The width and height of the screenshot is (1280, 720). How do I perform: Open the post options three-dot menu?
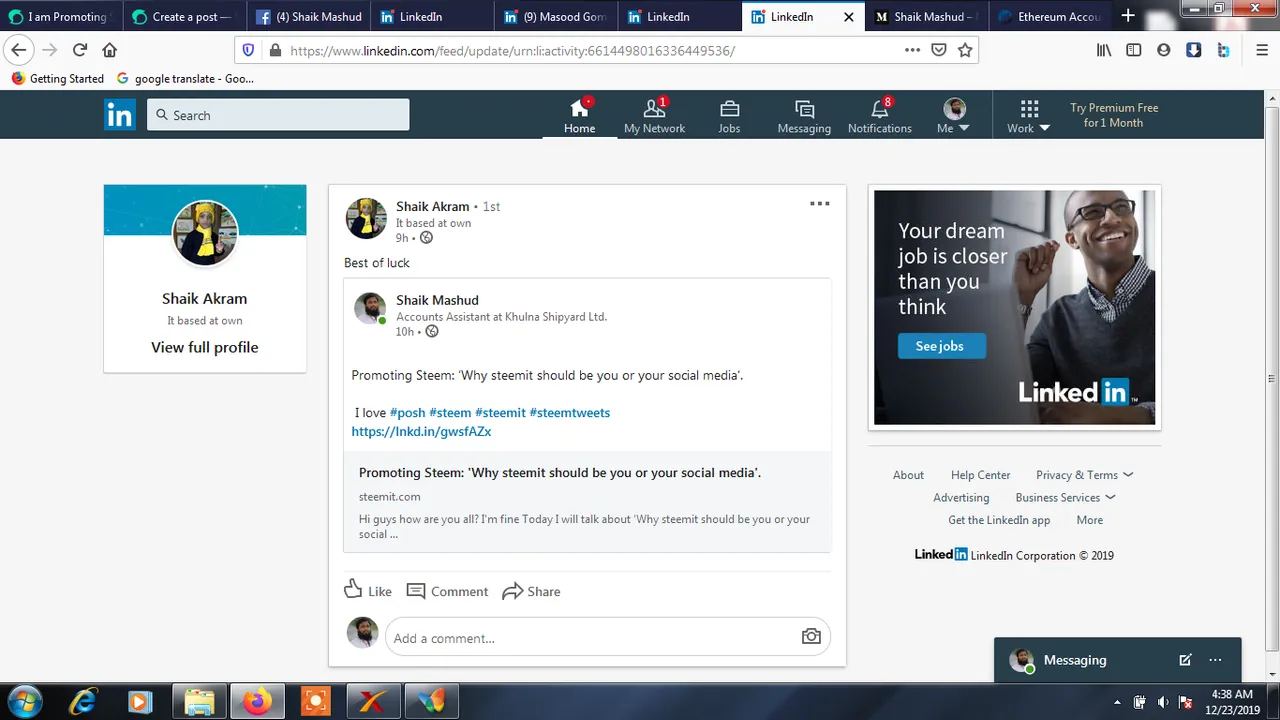(x=820, y=204)
